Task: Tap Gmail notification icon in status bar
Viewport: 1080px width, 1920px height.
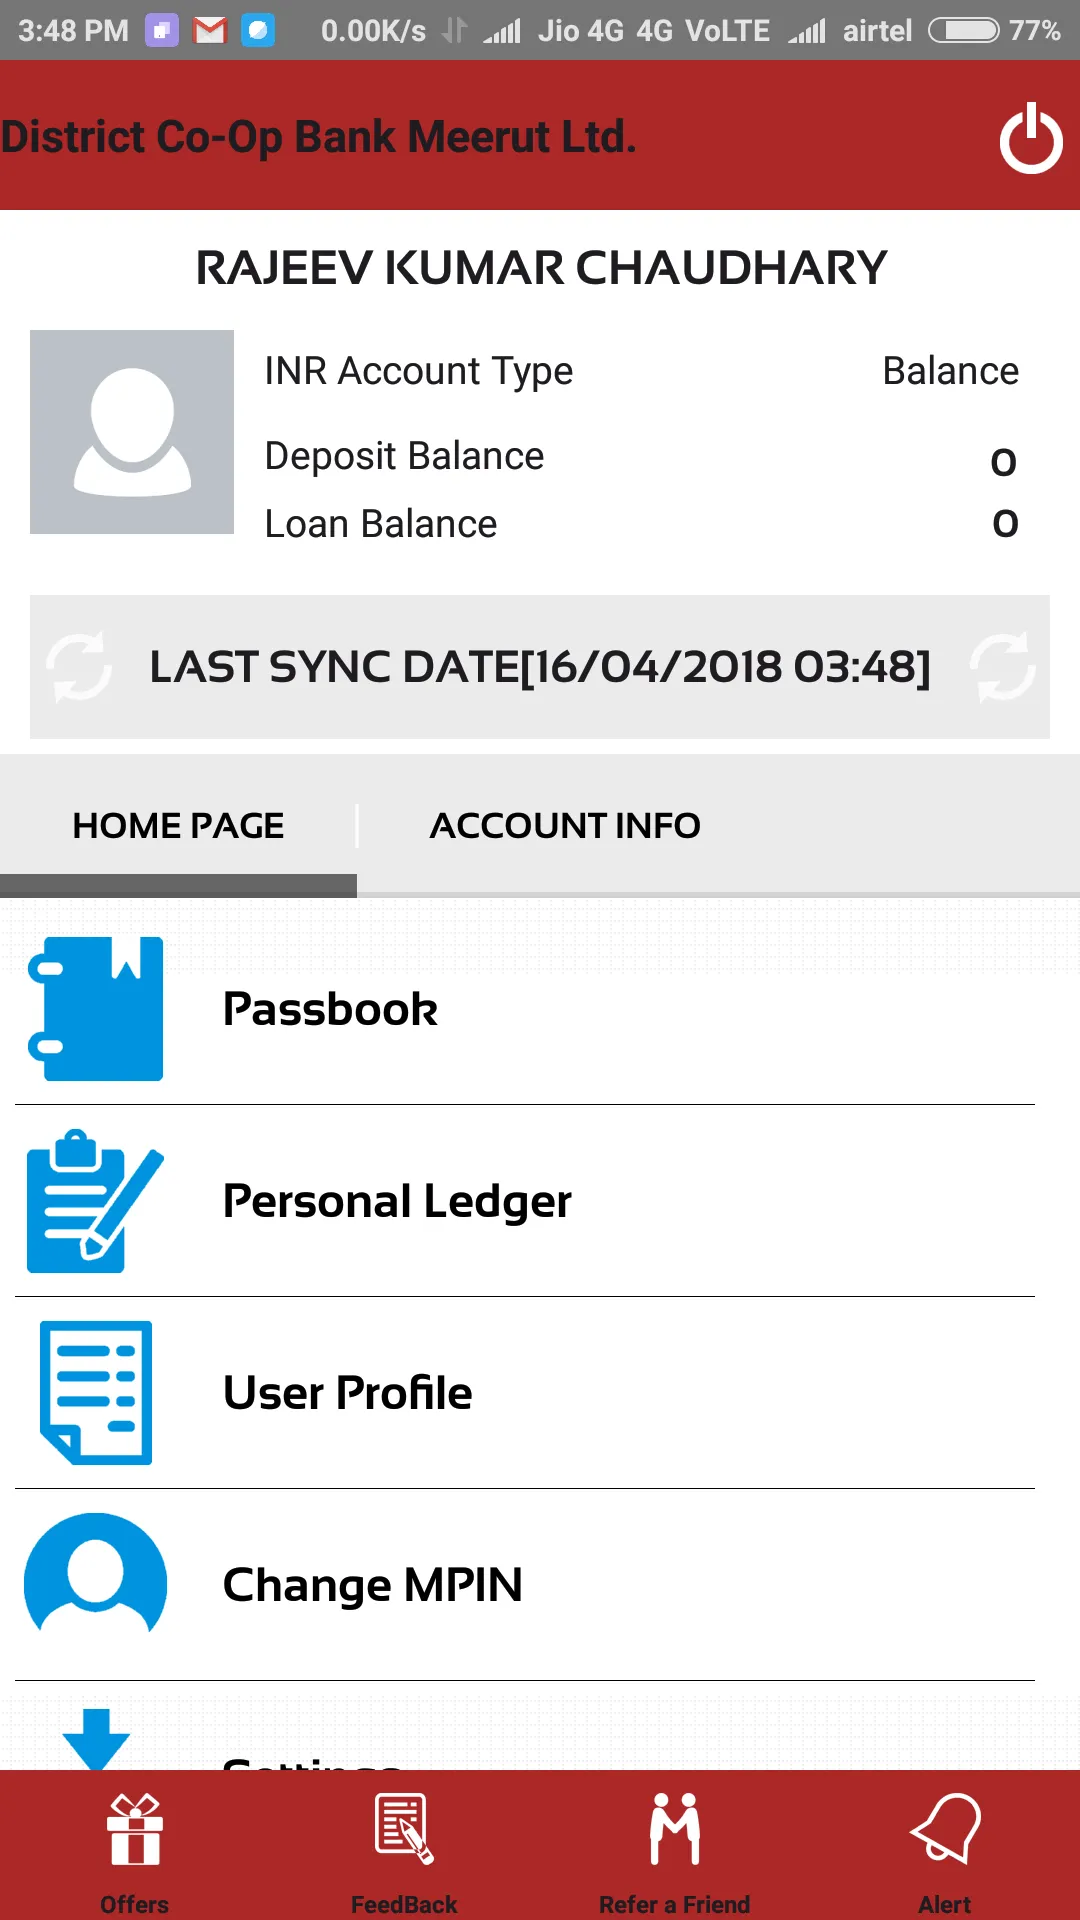Action: pos(210,31)
